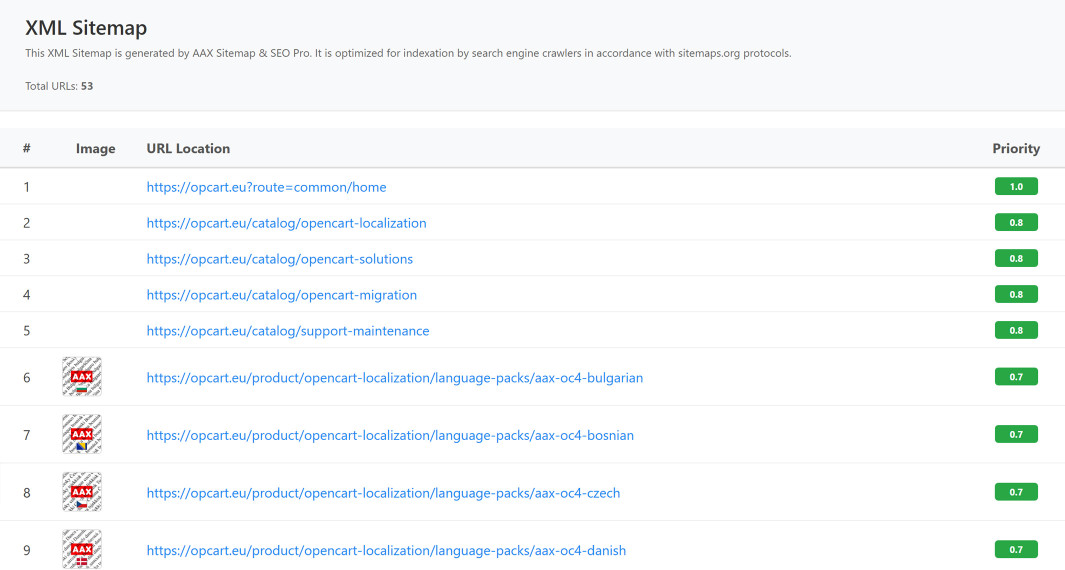Screen dimensions: 1065x570
Task: Open the common/home URL link
Action: pyautogui.click(x=266, y=187)
